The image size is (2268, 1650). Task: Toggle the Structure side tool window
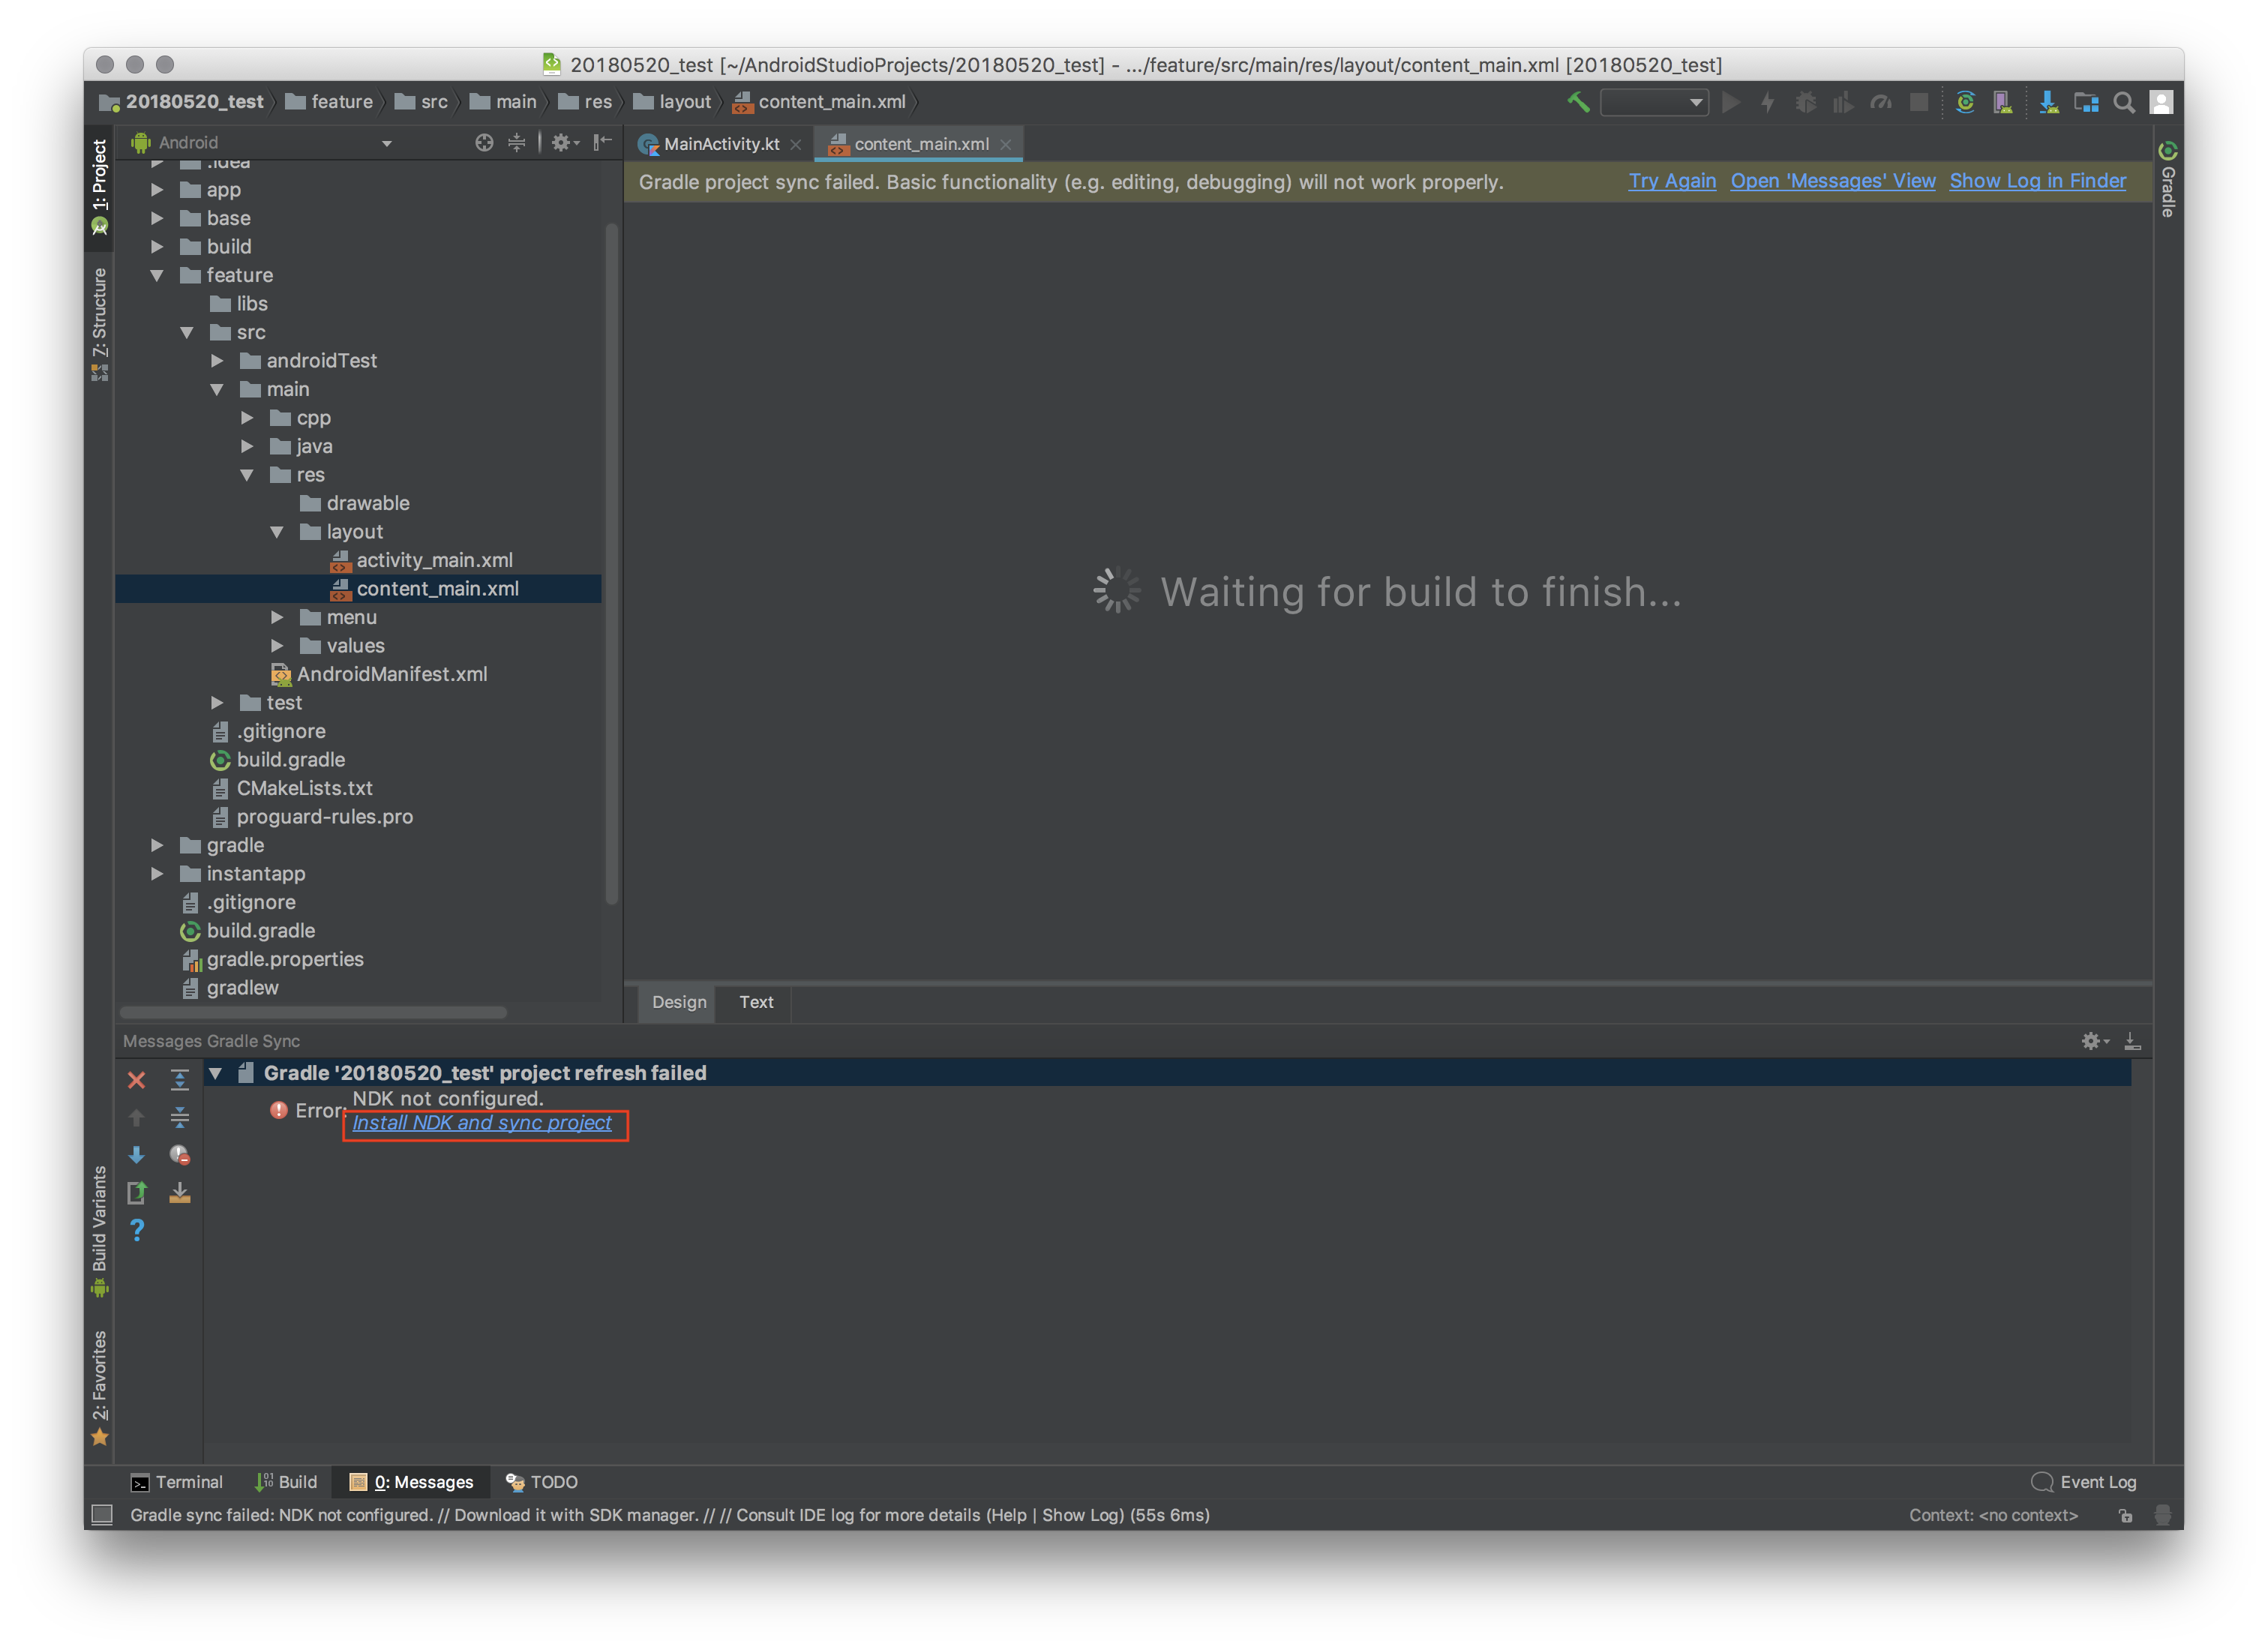(99, 323)
